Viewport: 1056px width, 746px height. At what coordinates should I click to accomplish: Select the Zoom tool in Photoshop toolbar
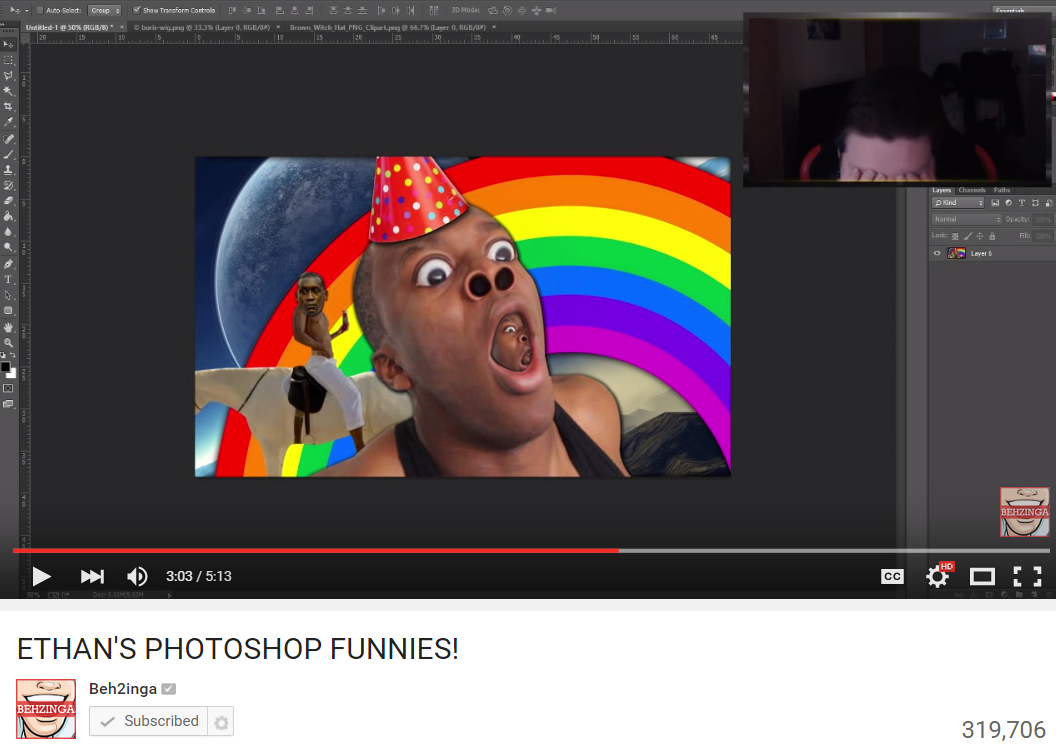click(x=8, y=343)
